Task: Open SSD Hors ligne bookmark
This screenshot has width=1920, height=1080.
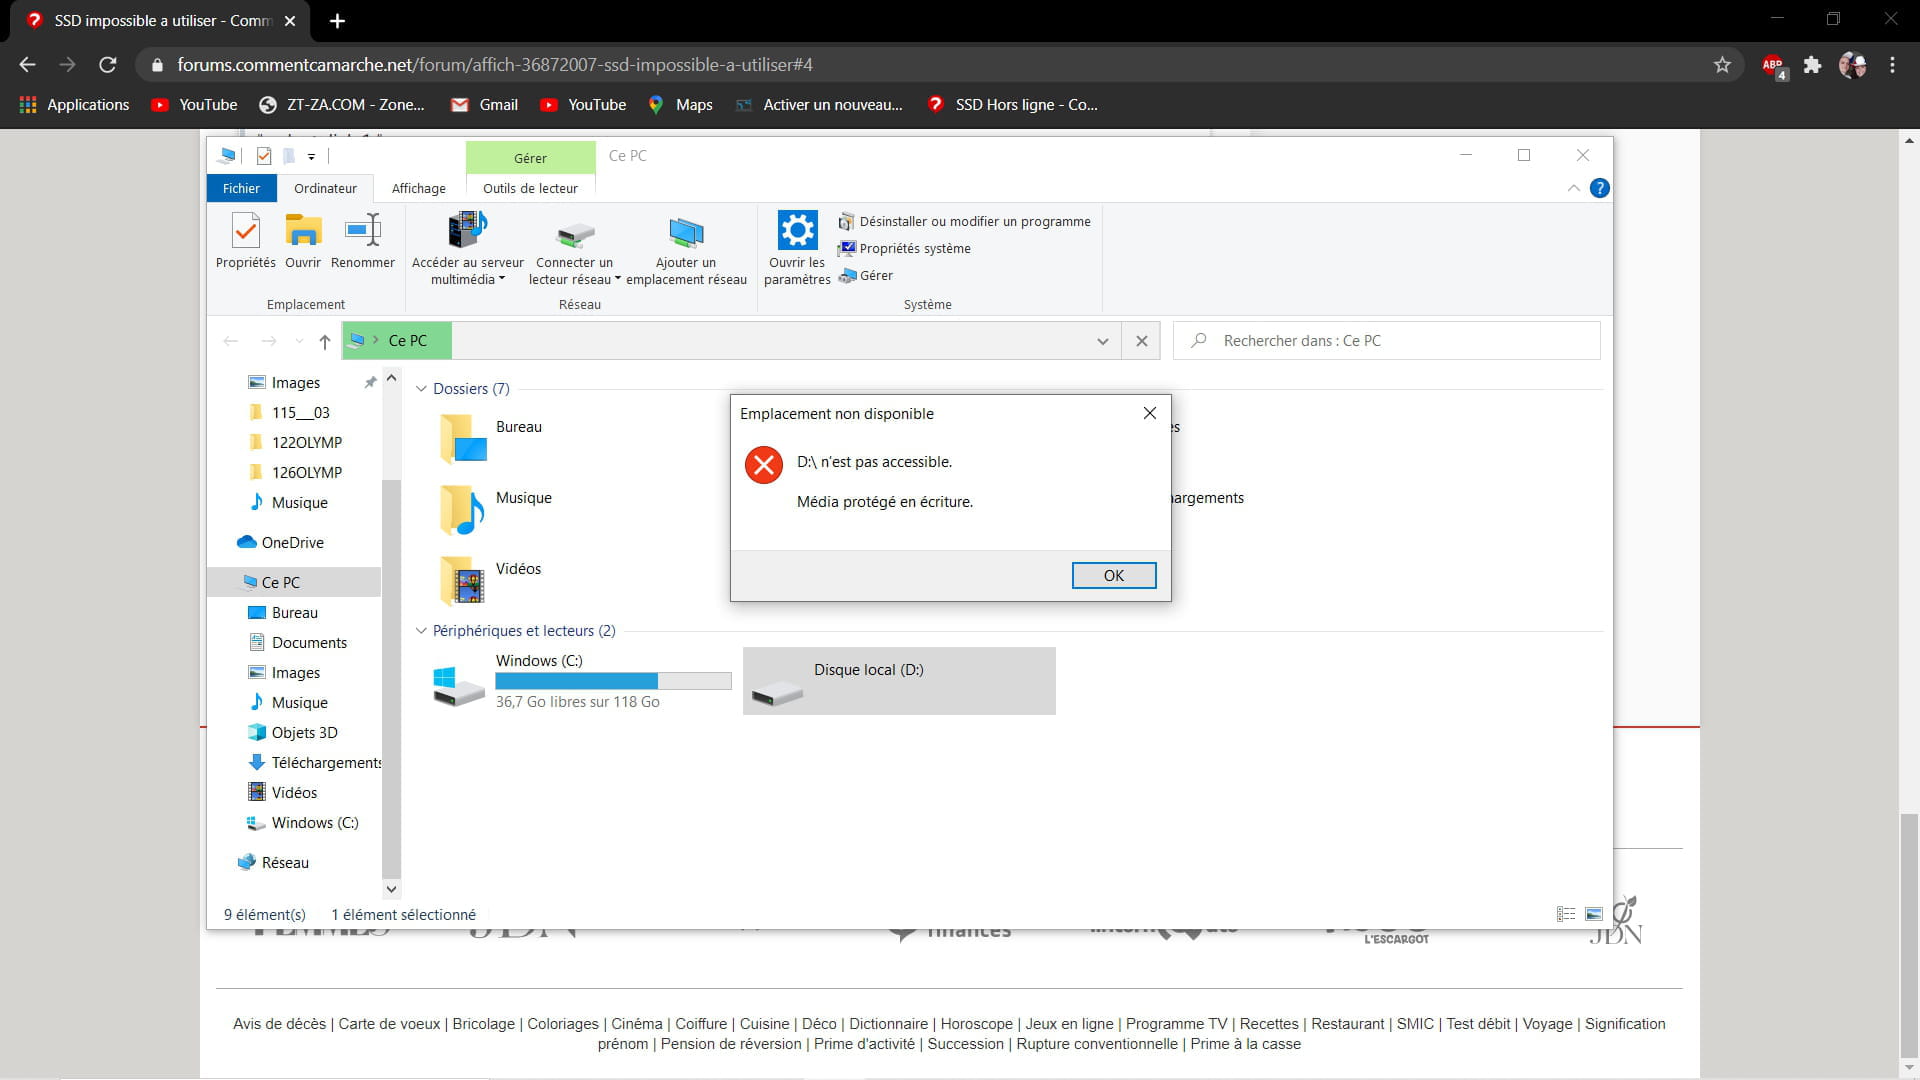Action: pos(1013,105)
